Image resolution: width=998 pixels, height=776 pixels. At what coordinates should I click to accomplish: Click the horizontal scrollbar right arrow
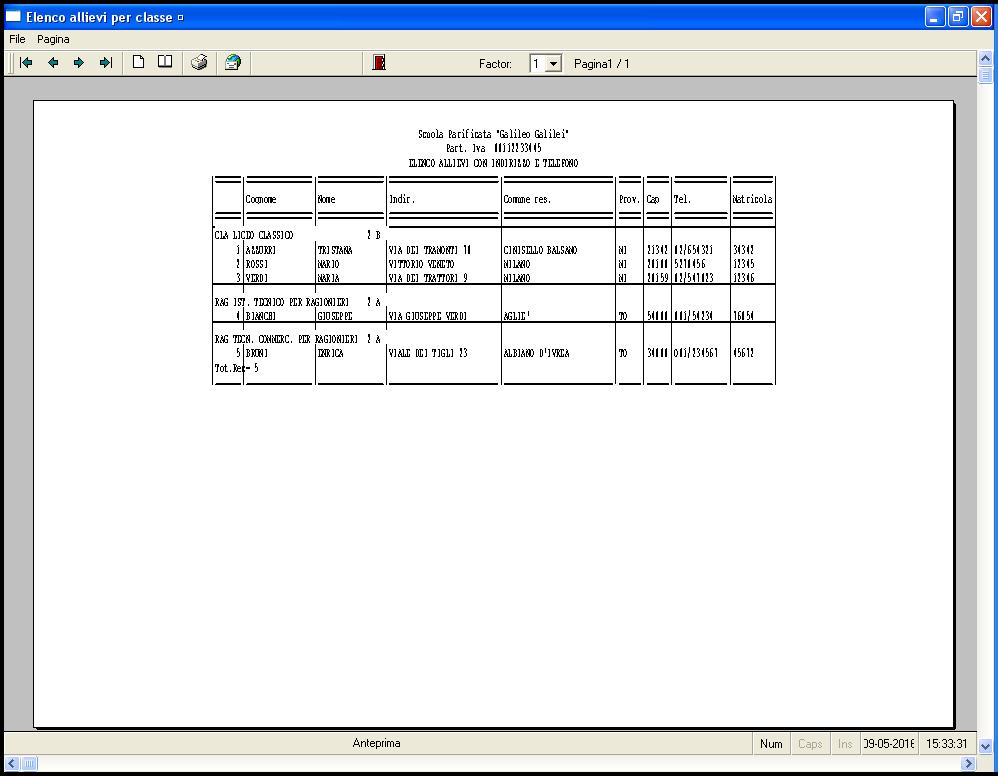(968, 763)
